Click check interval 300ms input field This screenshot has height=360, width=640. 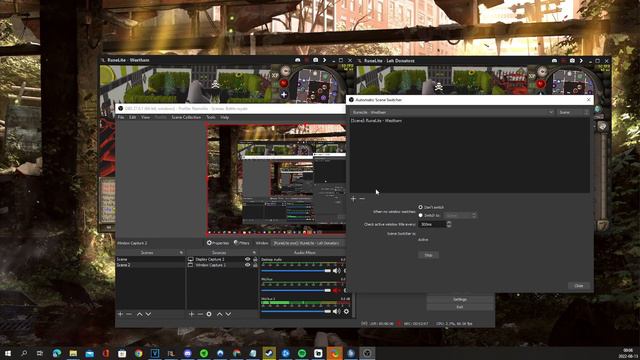click(x=433, y=224)
